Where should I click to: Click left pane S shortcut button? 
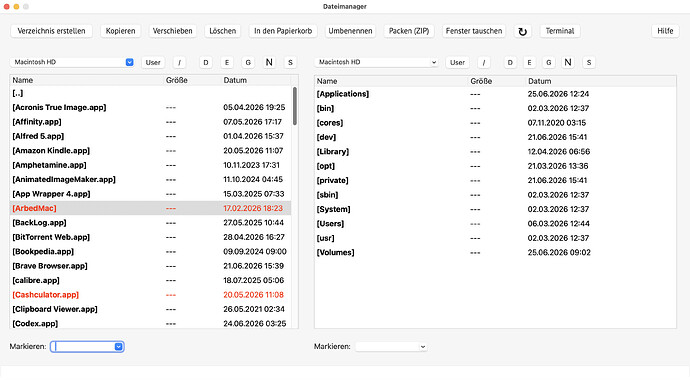[290, 62]
